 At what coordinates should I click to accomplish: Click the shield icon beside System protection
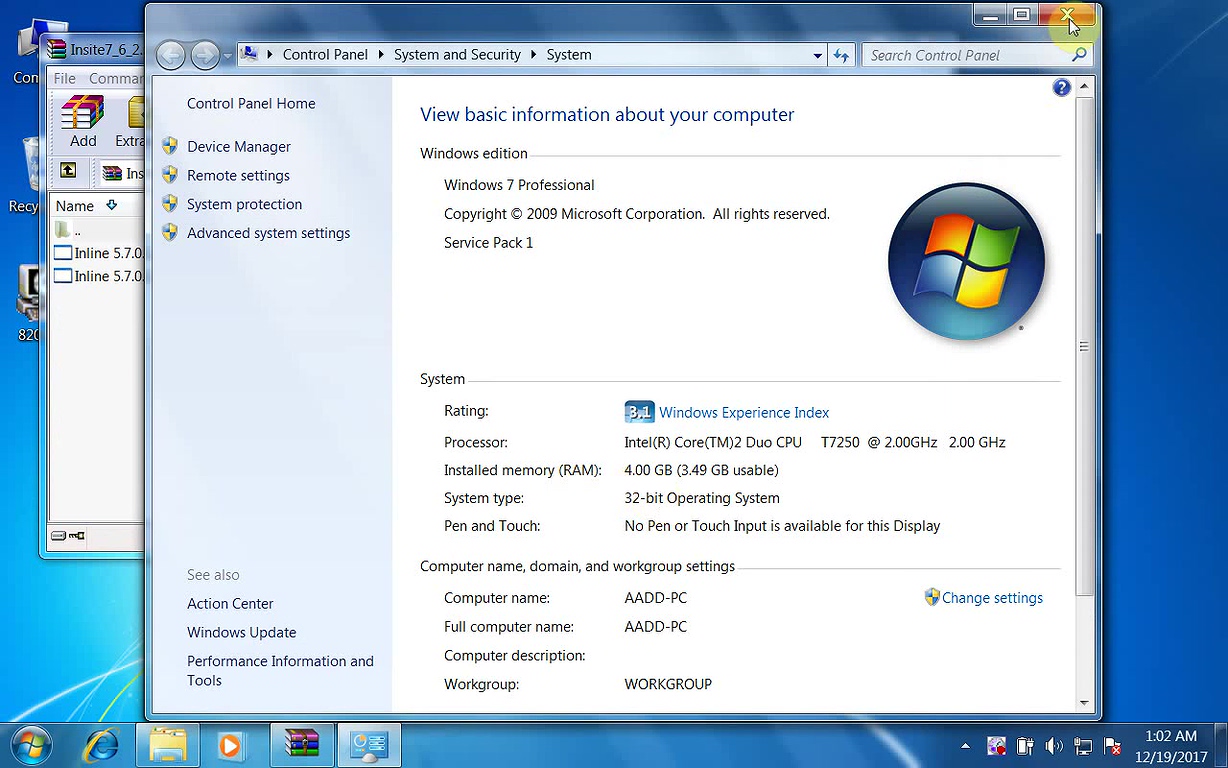point(170,204)
